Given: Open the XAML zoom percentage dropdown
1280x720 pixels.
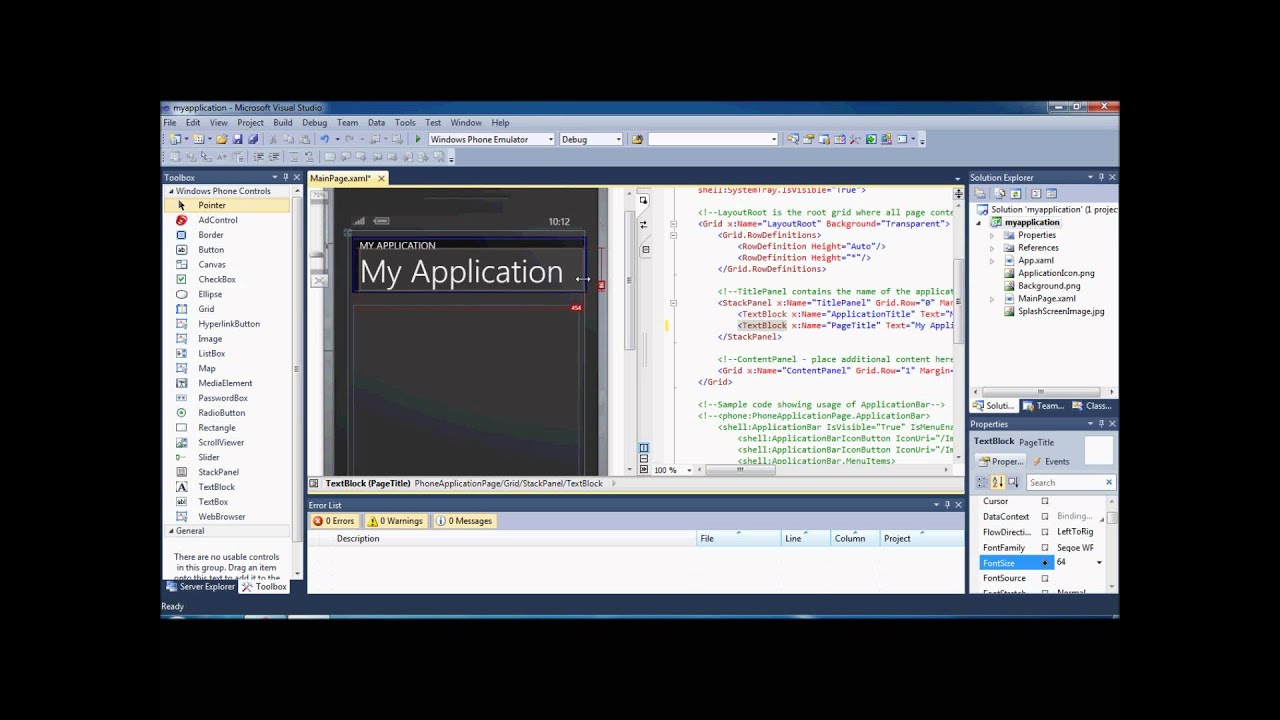Looking at the screenshot, I should 688,470.
